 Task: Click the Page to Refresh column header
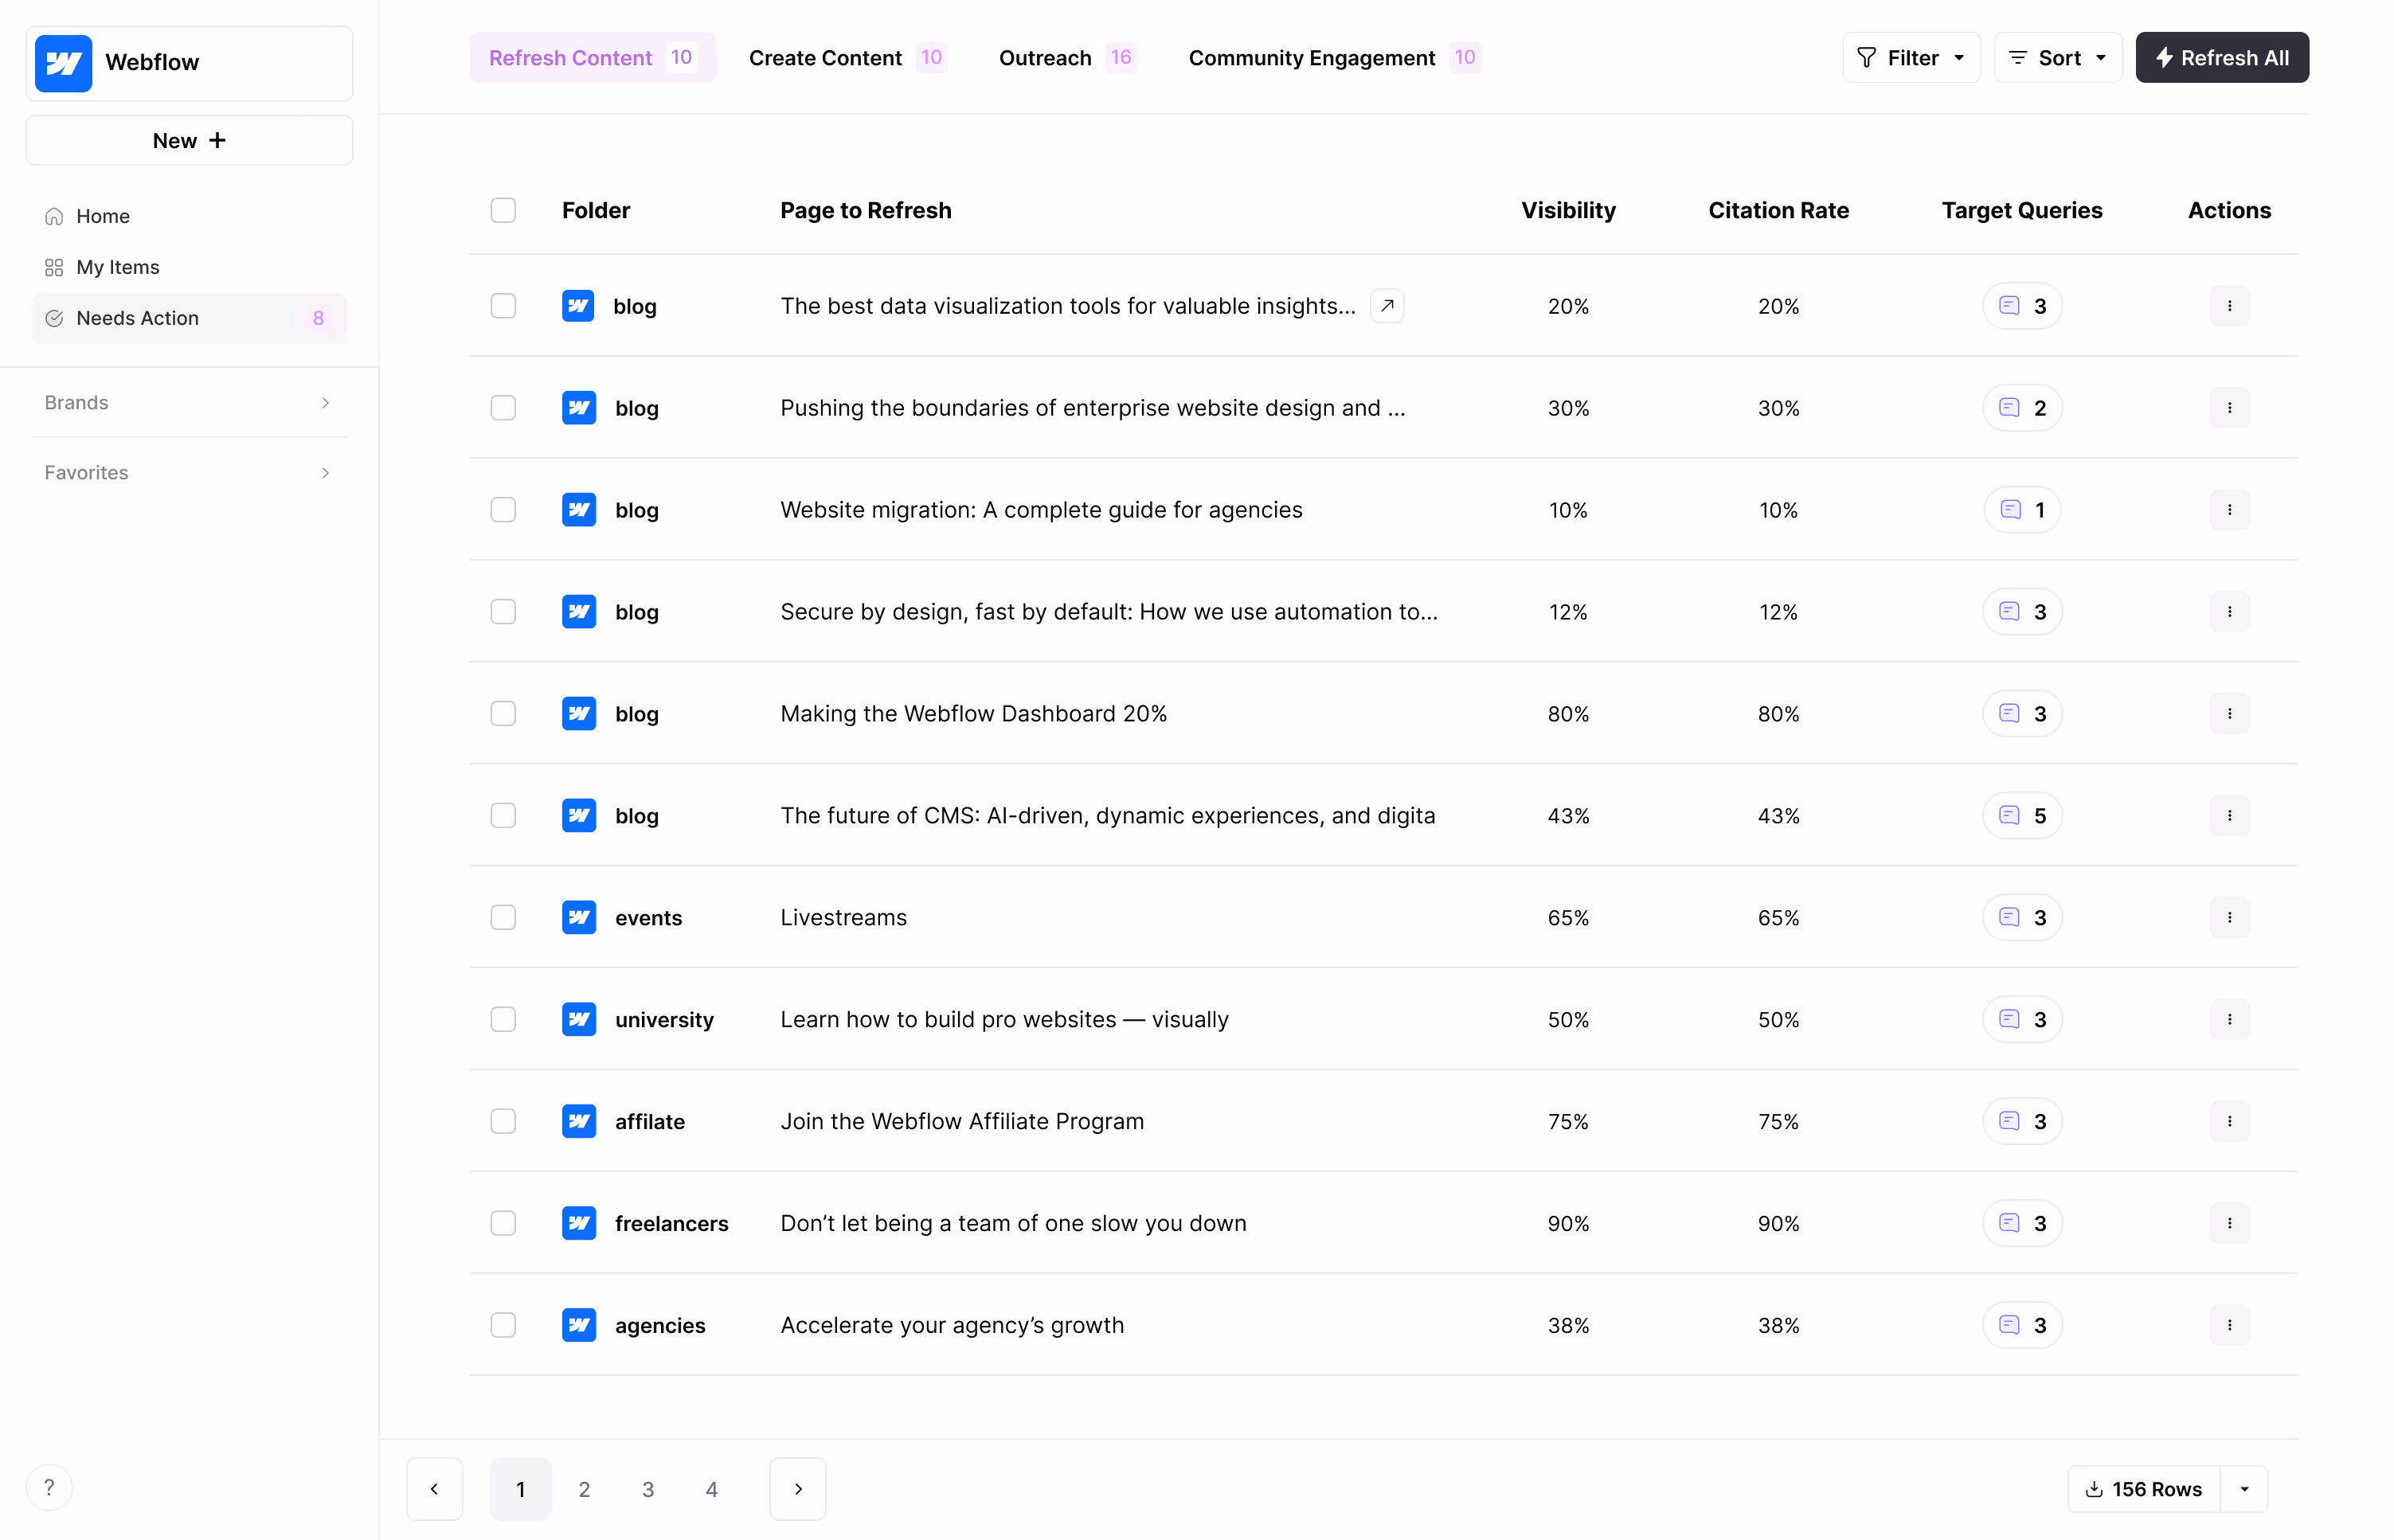click(x=866, y=210)
